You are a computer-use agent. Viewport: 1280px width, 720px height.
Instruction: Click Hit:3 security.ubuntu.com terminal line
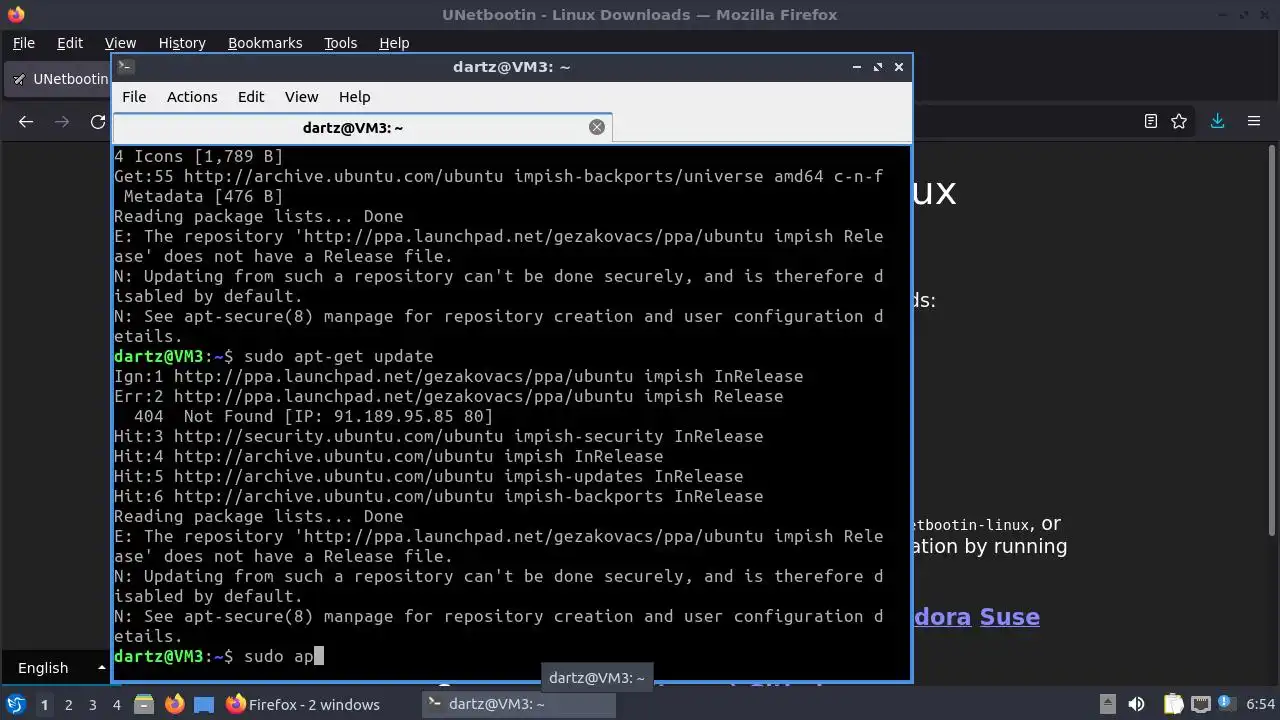(438, 436)
